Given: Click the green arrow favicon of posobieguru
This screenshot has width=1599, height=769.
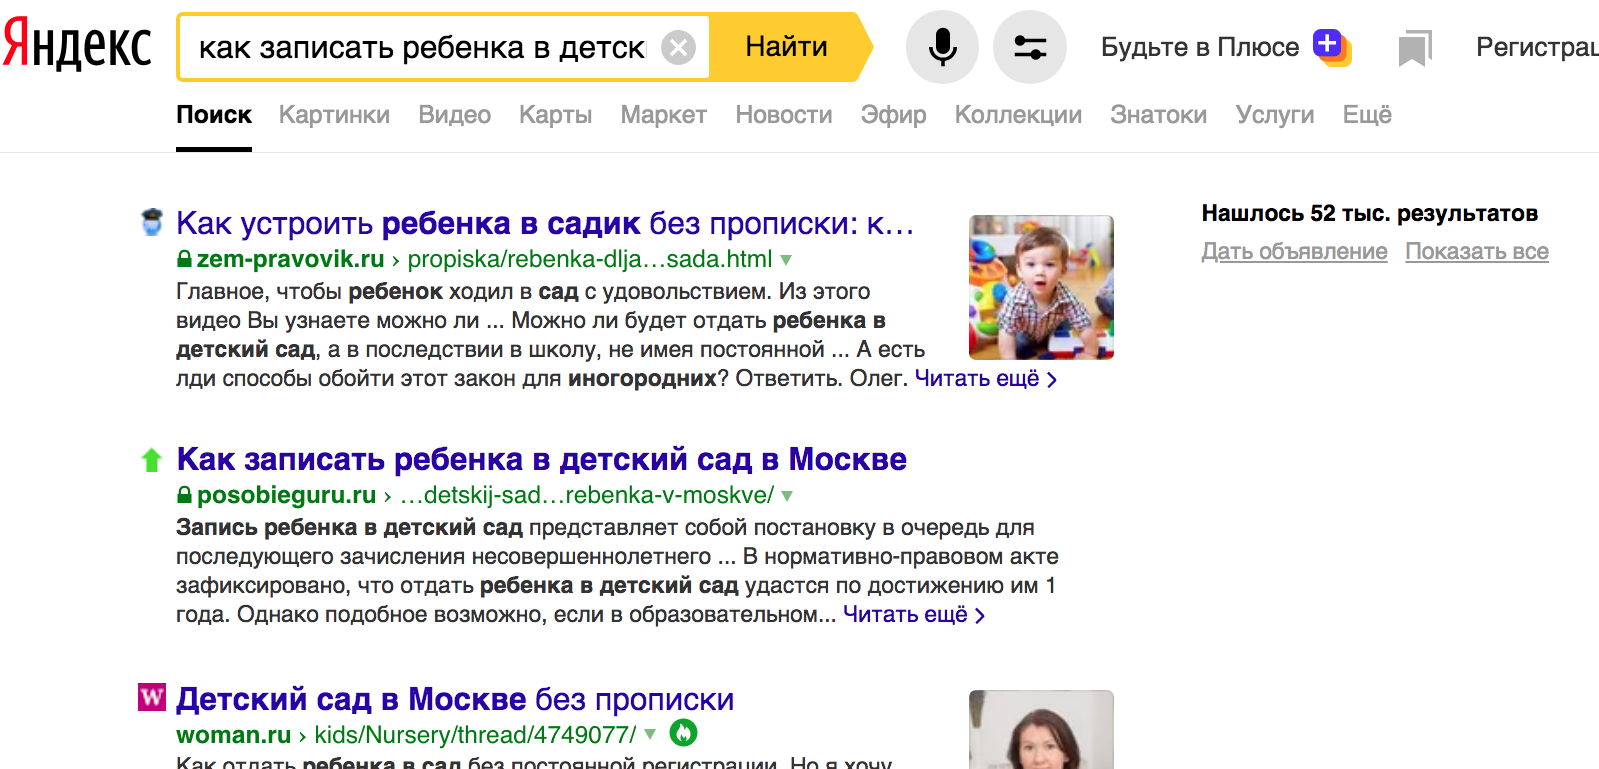Looking at the screenshot, I should pyautogui.click(x=152, y=459).
